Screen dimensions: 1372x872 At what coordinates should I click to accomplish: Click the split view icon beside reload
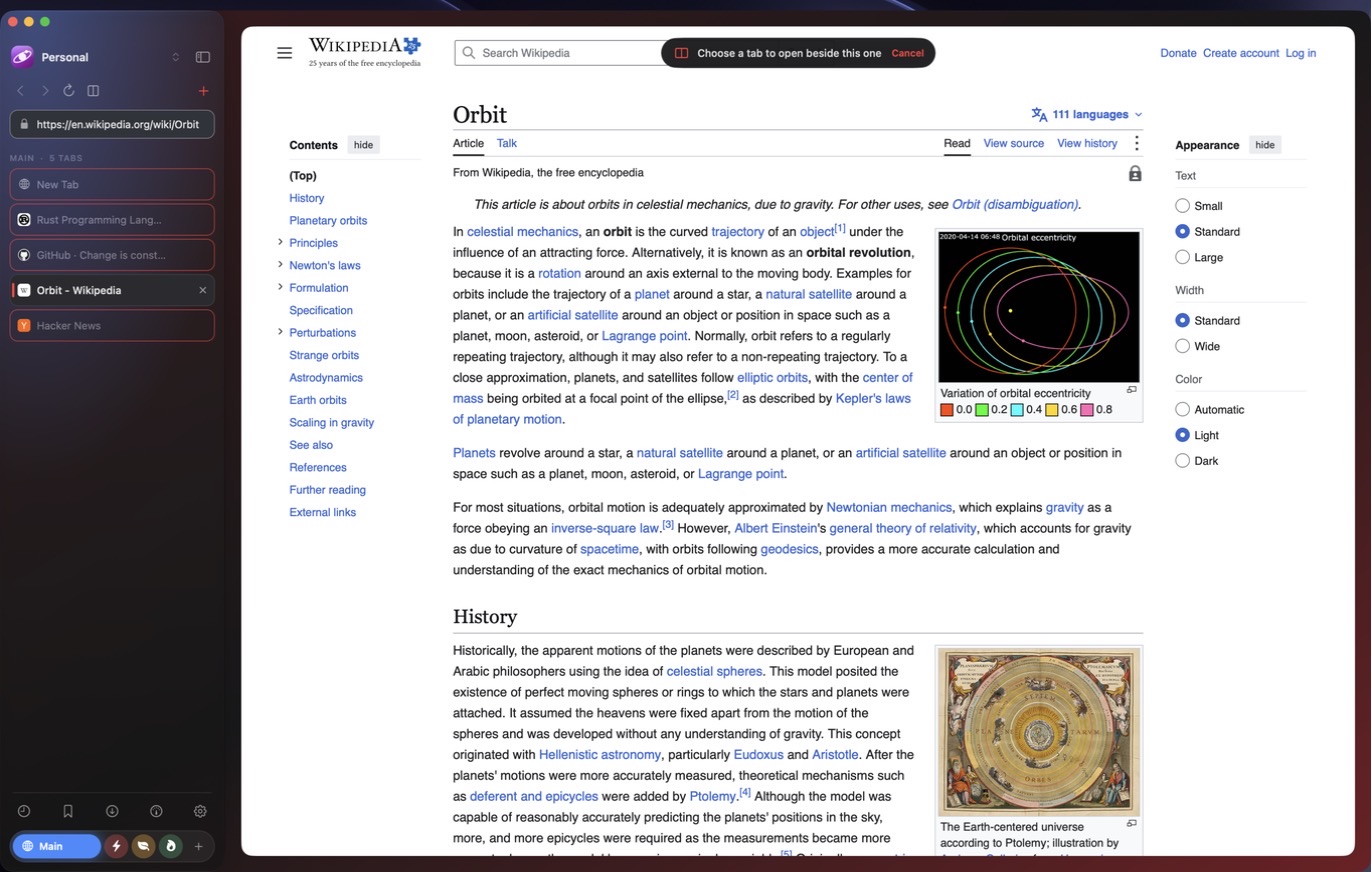click(x=93, y=91)
